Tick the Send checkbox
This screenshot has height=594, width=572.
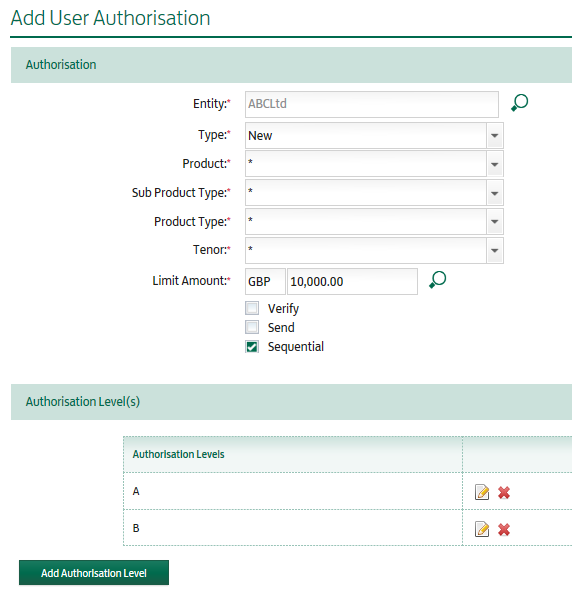pyautogui.click(x=252, y=327)
